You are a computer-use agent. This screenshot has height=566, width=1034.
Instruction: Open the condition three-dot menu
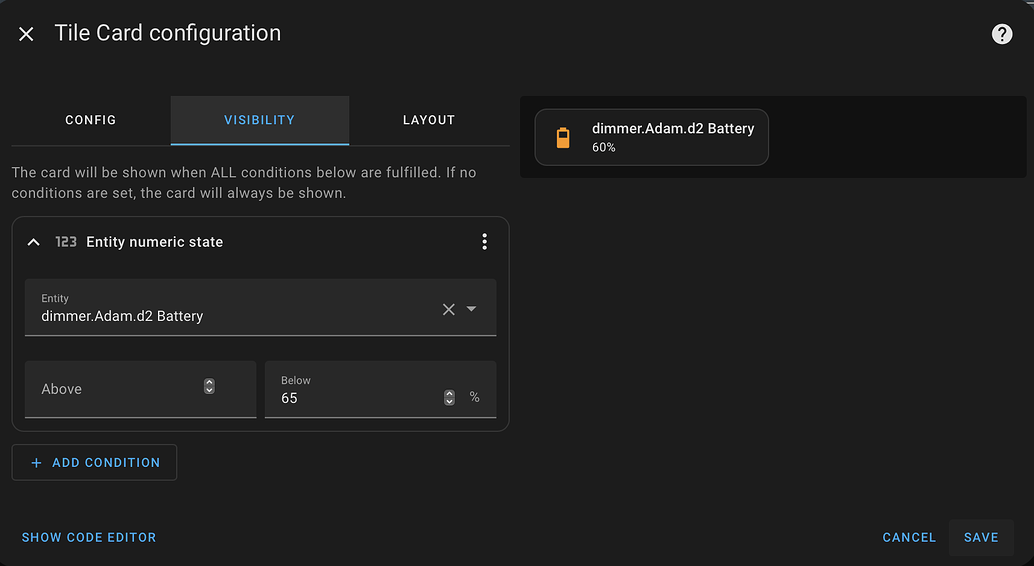tap(484, 241)
